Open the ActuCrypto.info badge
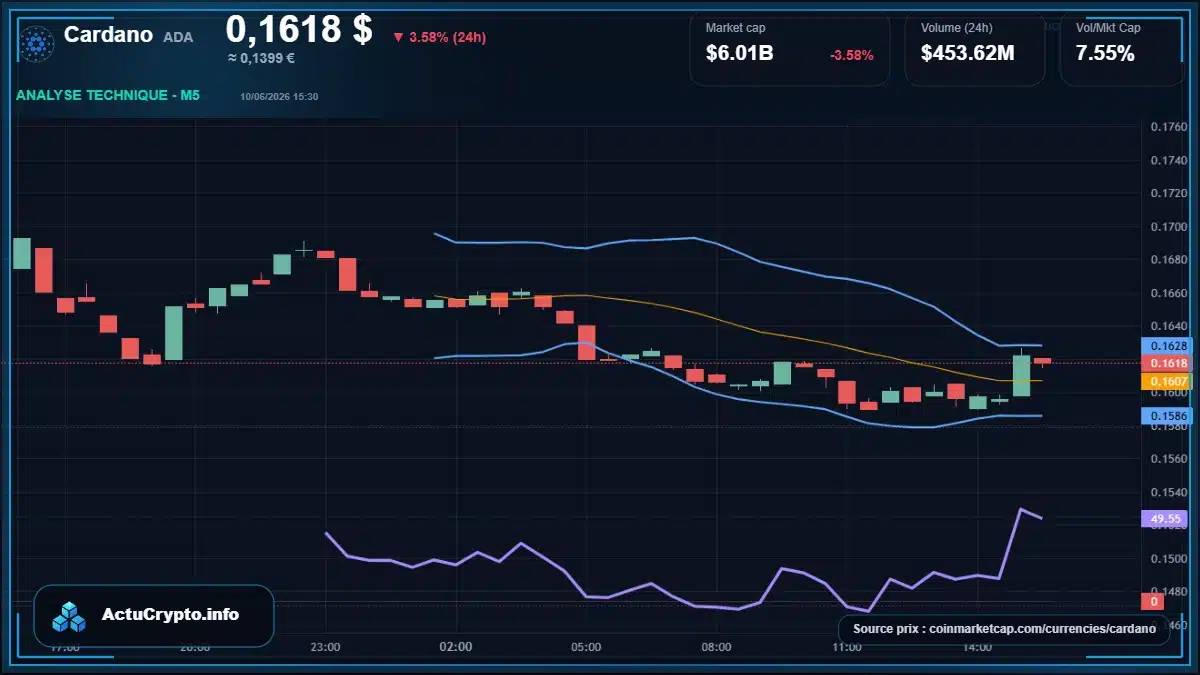The height and width of the screenshot is (675, 1200). 154,616
